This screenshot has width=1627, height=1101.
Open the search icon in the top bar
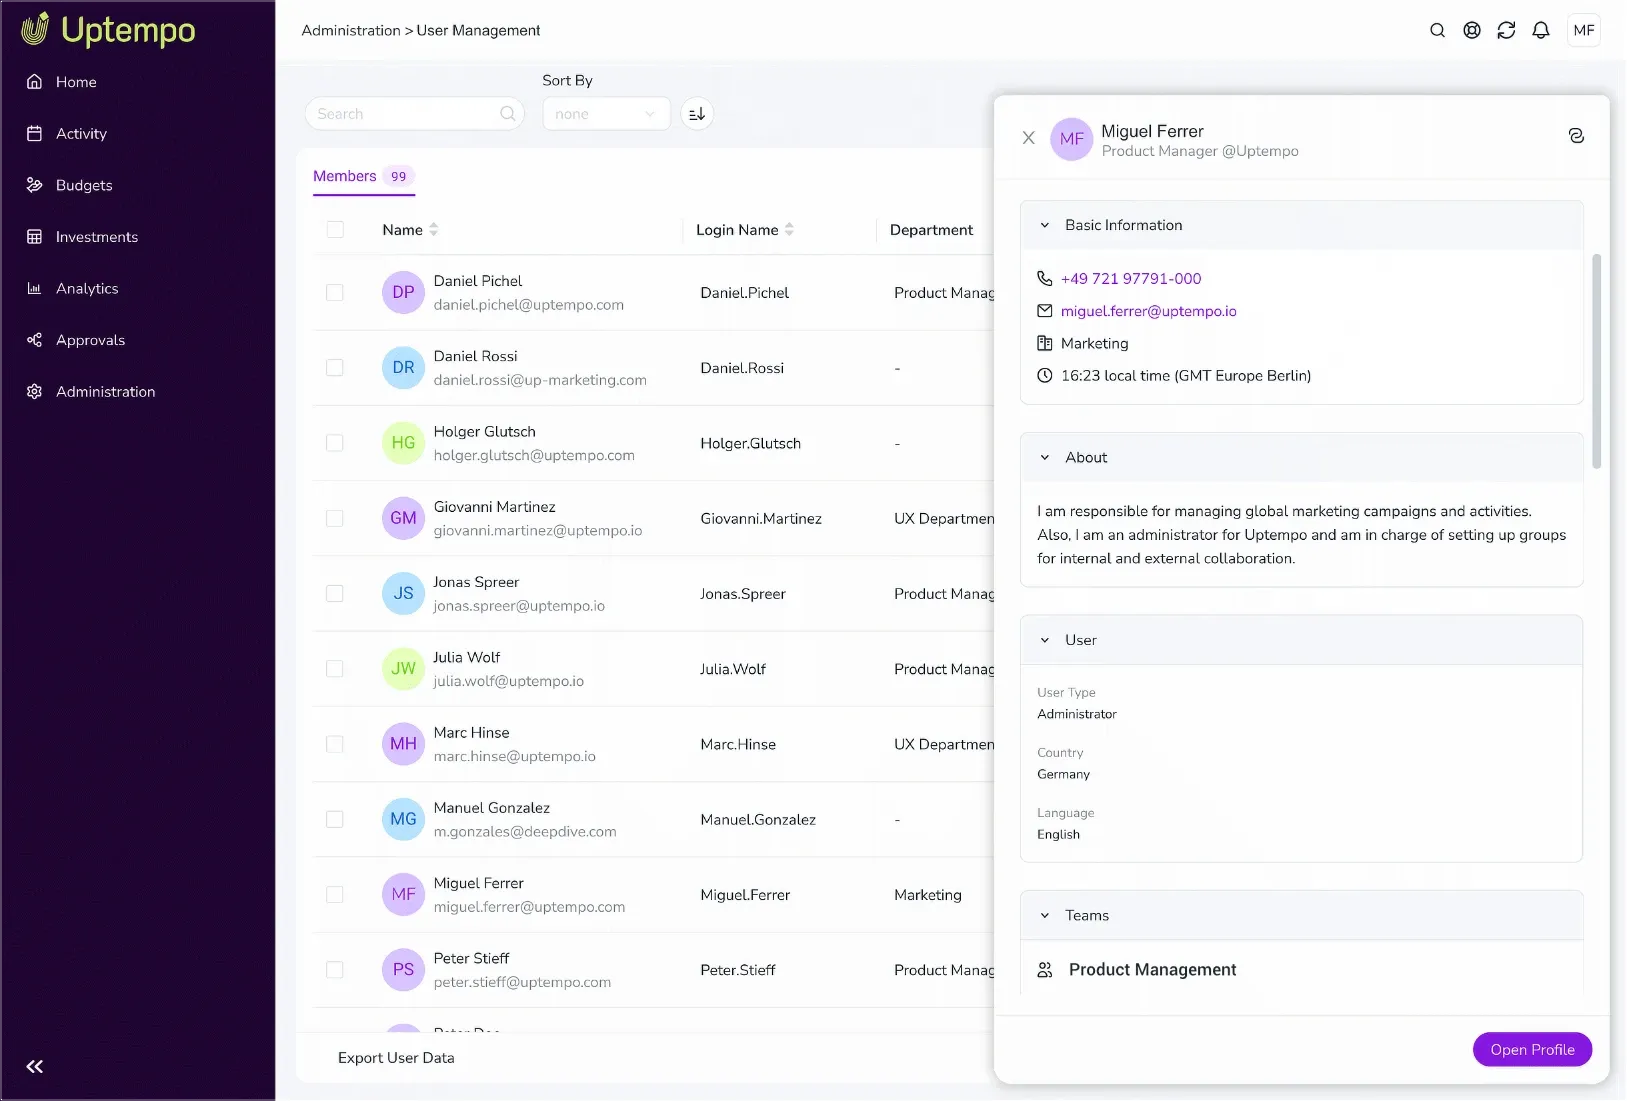1437,30
